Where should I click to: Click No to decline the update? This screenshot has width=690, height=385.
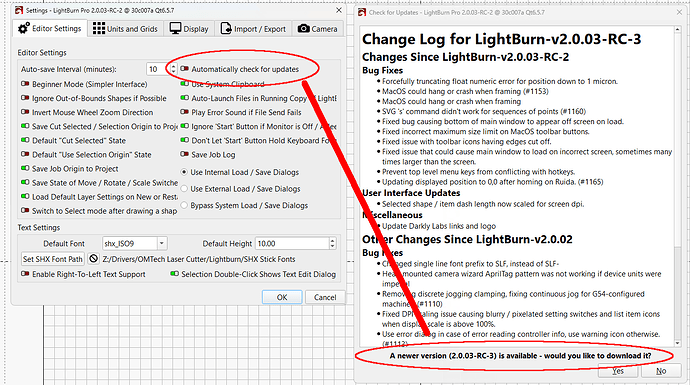661,371
